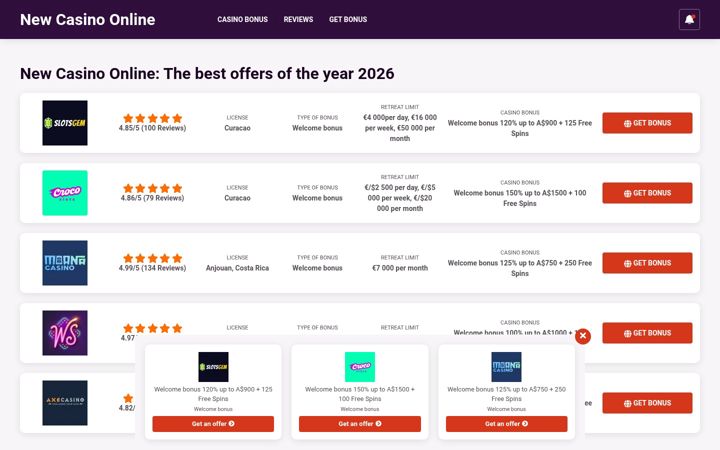Click '4.85/5 (100 Reviews)' text
720x450 pixels.
(x=152, y=128)
